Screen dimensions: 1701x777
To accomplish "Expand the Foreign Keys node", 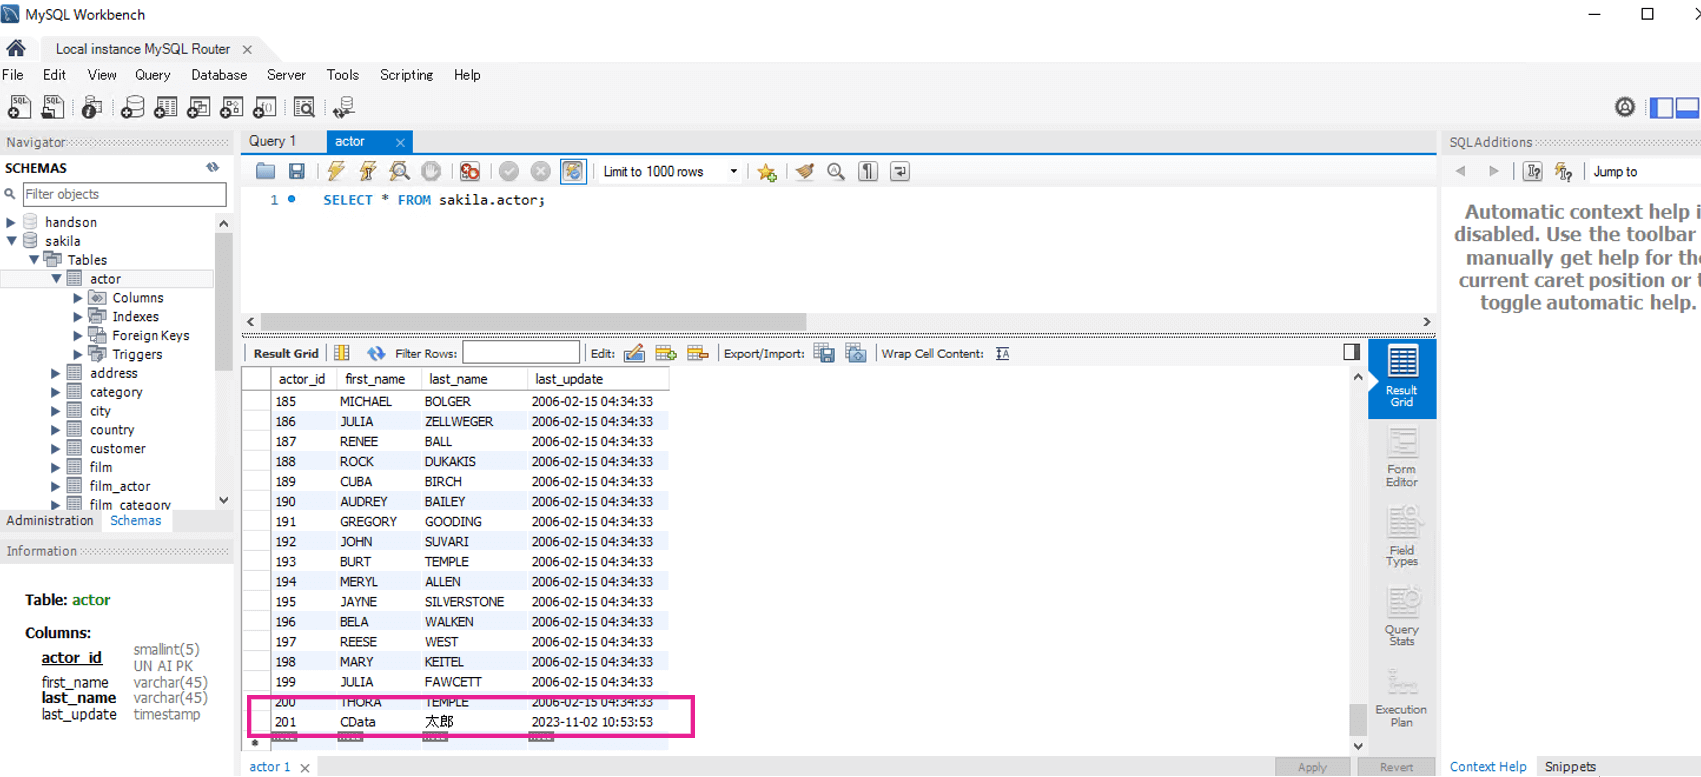I will click(x=78, y=336).
